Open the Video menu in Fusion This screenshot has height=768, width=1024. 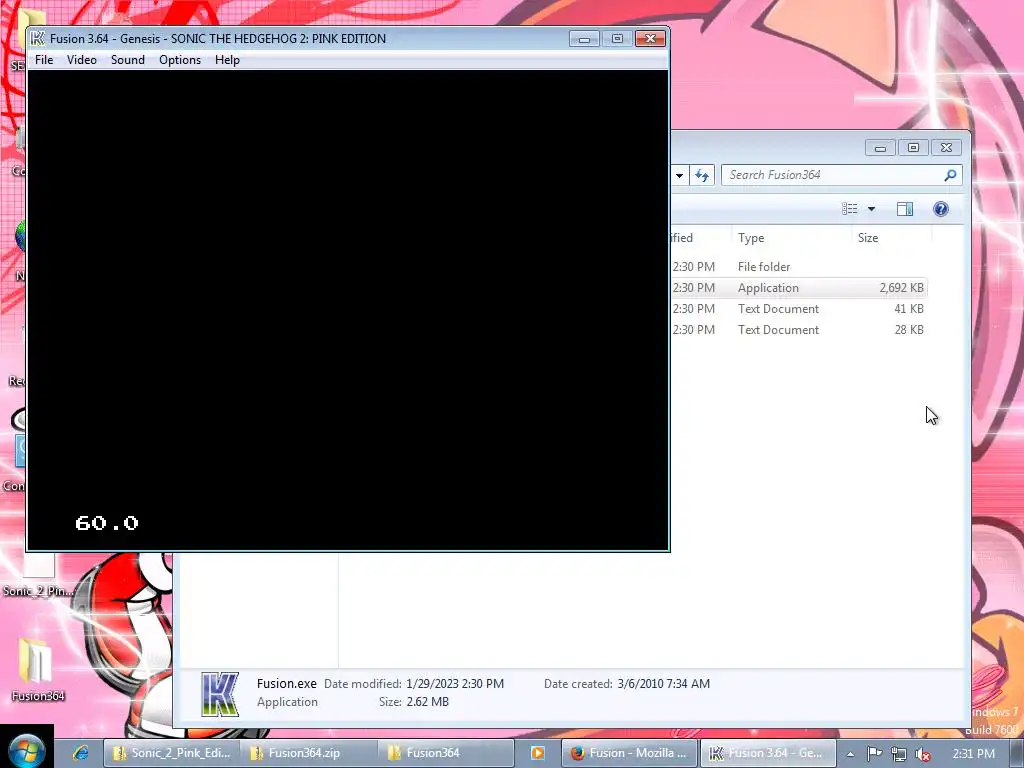82,59
